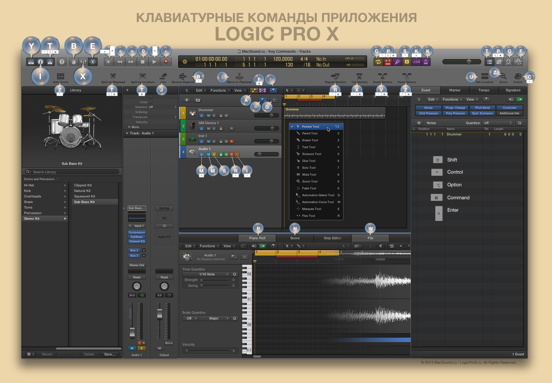Click the Split by Locators toolbar icon

coord(142,76)
